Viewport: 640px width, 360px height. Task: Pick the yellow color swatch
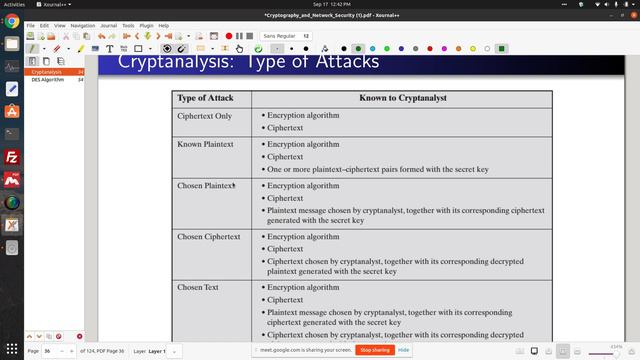[473, 49]
